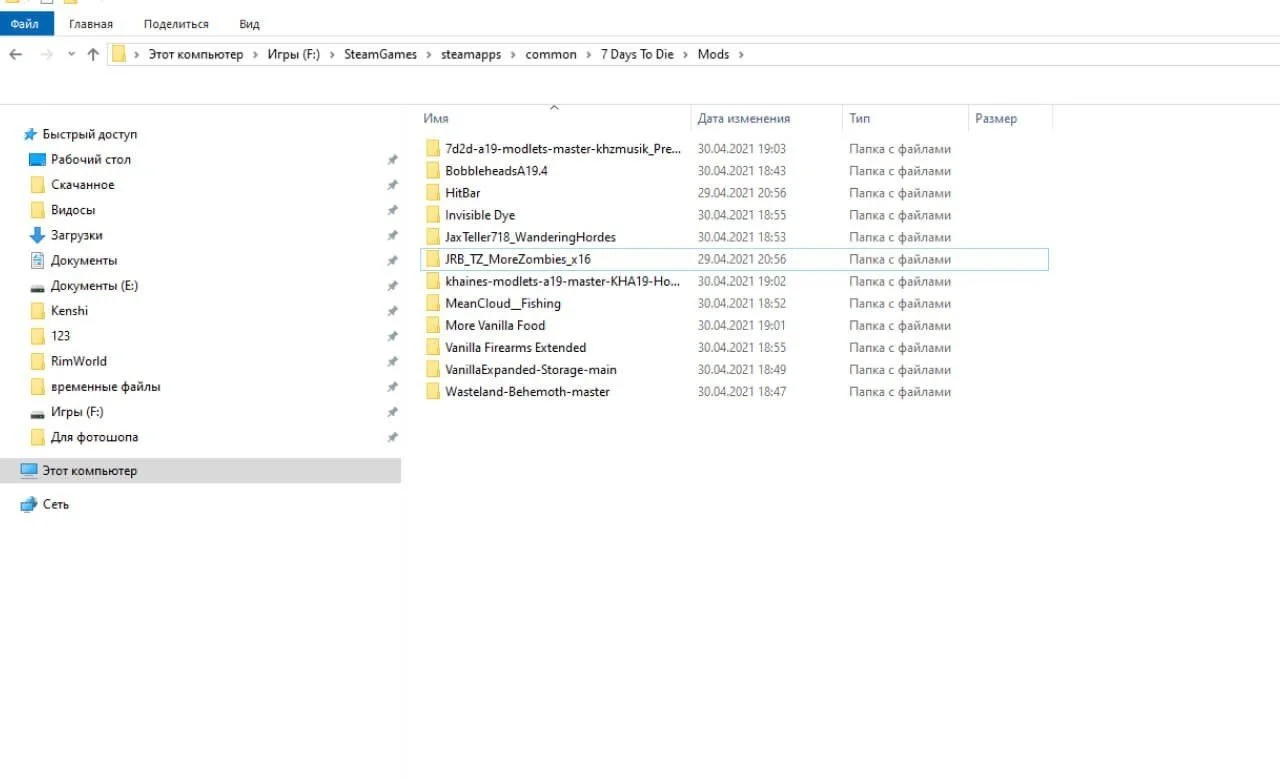The height and width of the screenshot is (780, 1280).
Task: Navigate to common in the address bar
Action: click(x=551, y=54)
